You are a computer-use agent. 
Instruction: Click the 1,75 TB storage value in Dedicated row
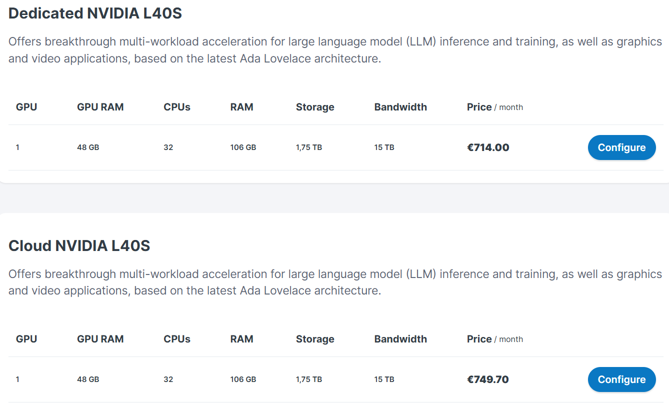[309, 147]
